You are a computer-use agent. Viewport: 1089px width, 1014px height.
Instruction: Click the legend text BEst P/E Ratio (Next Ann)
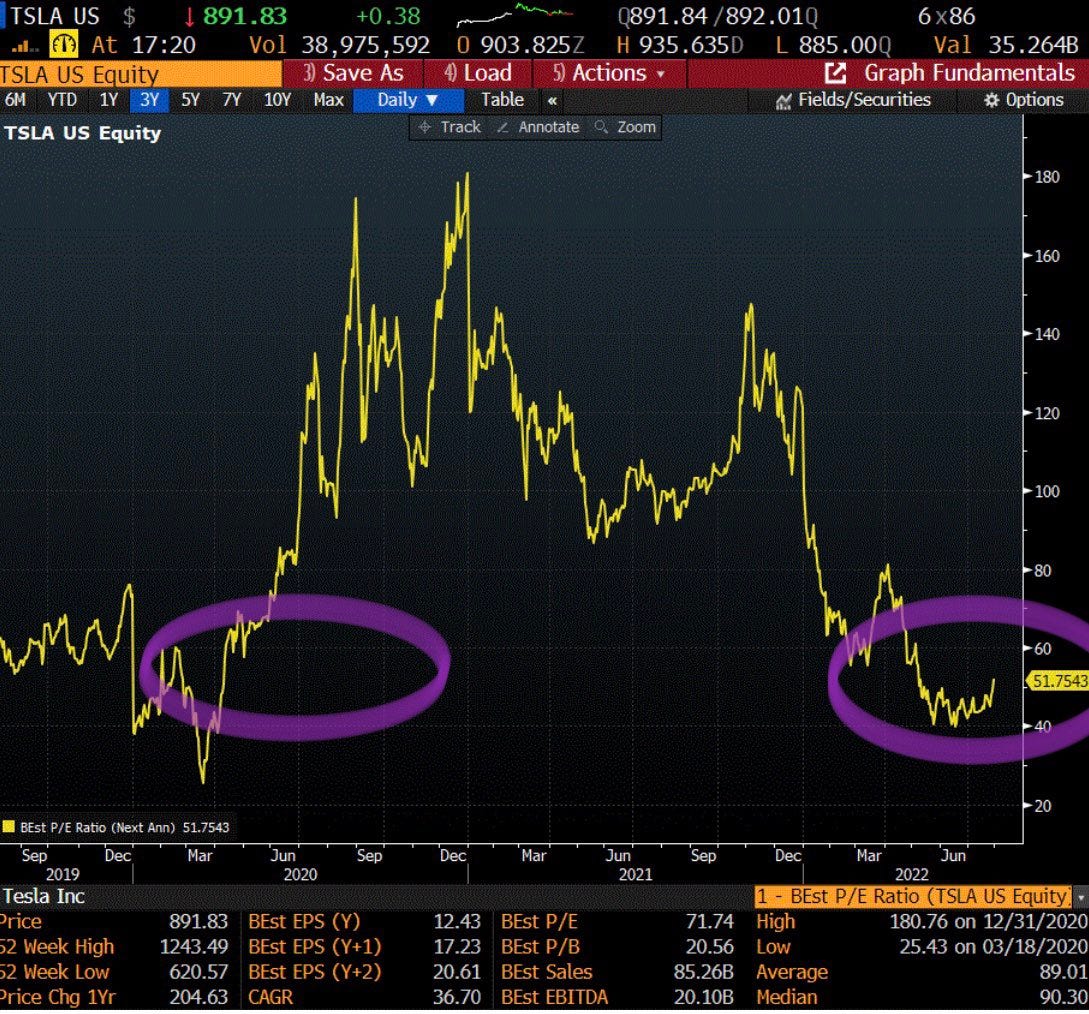[99, 828]
